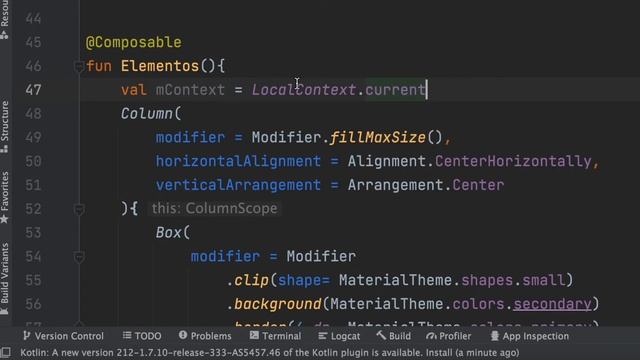Image resolution: width=640 pixels, height=360 pixels.
Task: Click shapes.small's small word on line 55
Action: (x=544, y=280)
